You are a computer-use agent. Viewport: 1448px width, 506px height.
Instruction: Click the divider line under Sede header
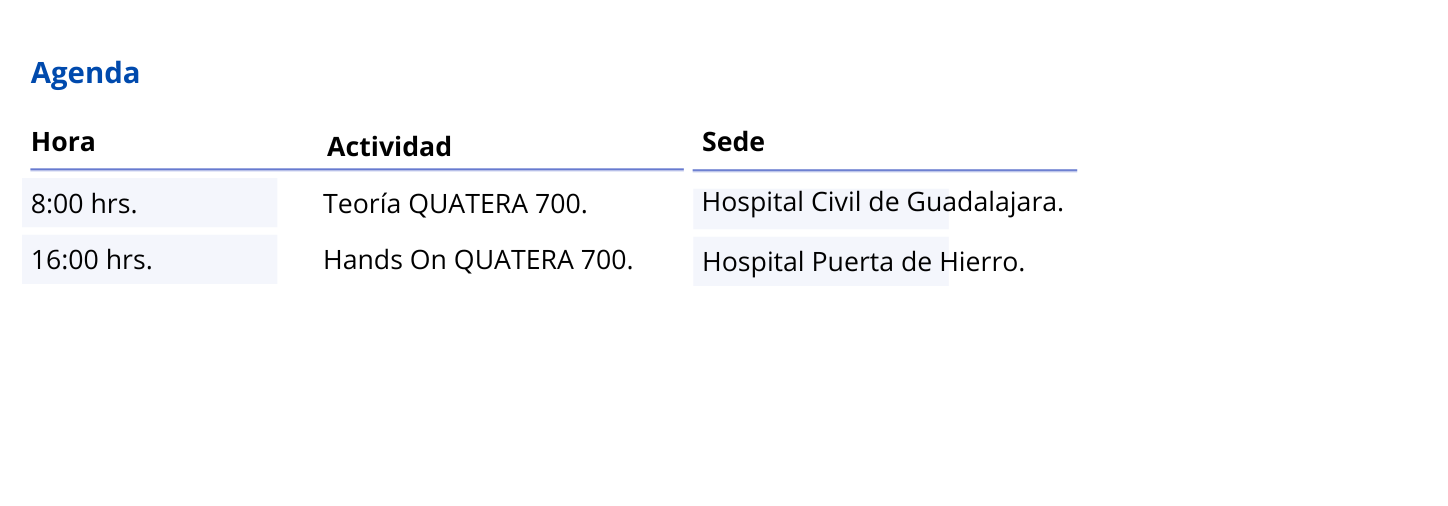[x=885, y=171]
